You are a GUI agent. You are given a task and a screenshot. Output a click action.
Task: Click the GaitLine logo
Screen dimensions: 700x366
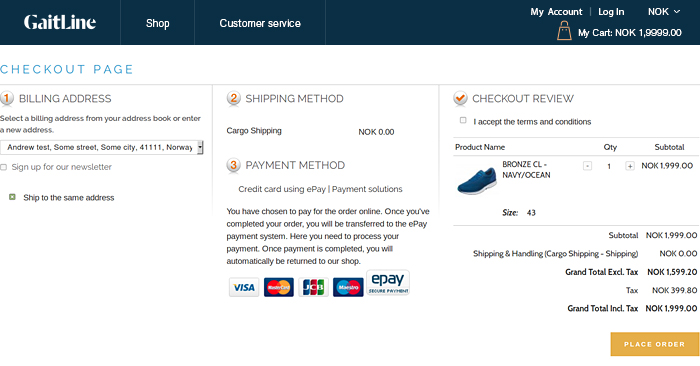coord(60,22)
